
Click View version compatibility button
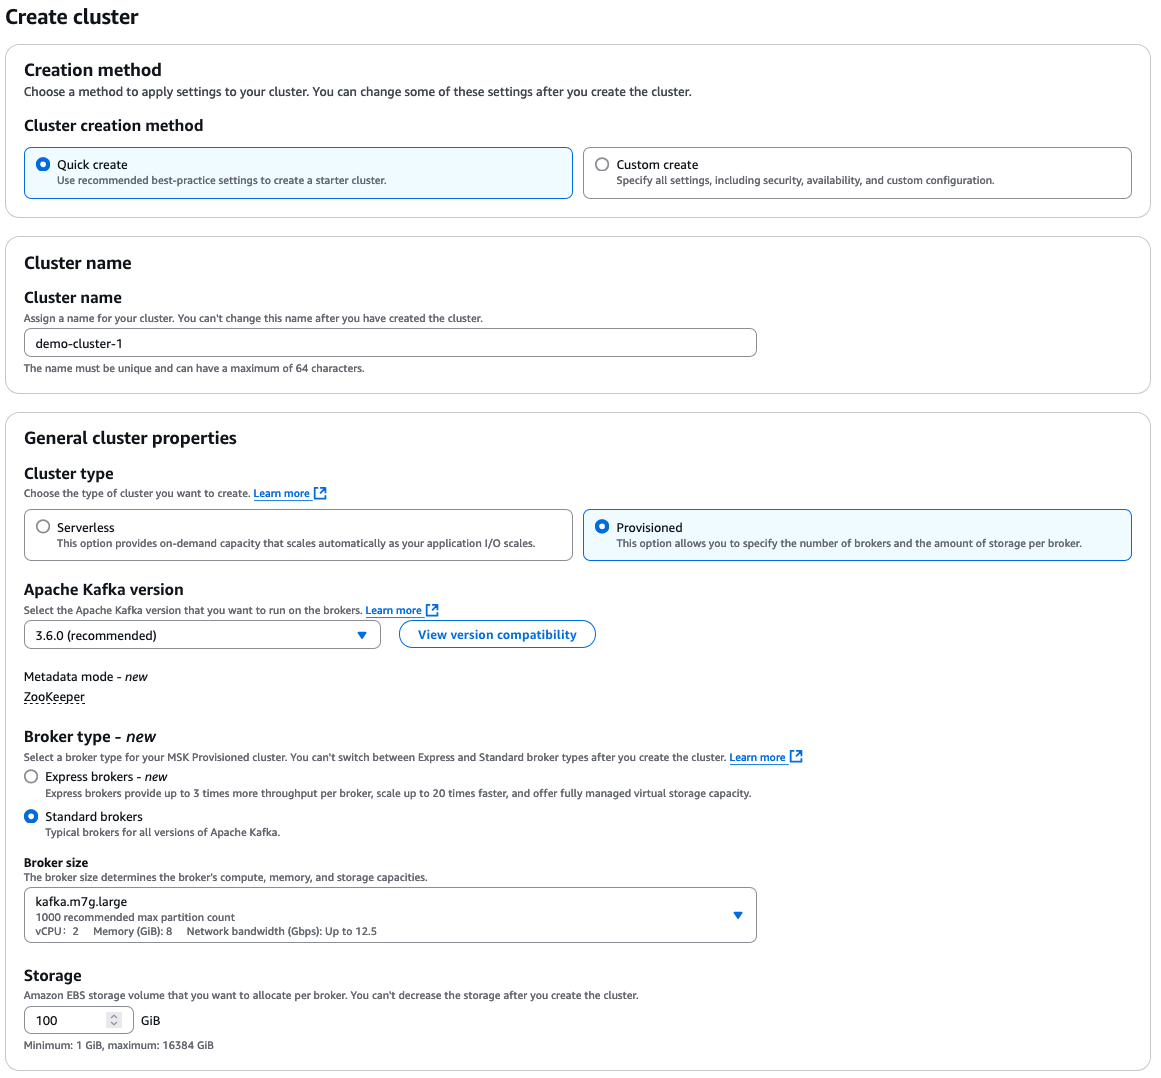tap(497, 635)
